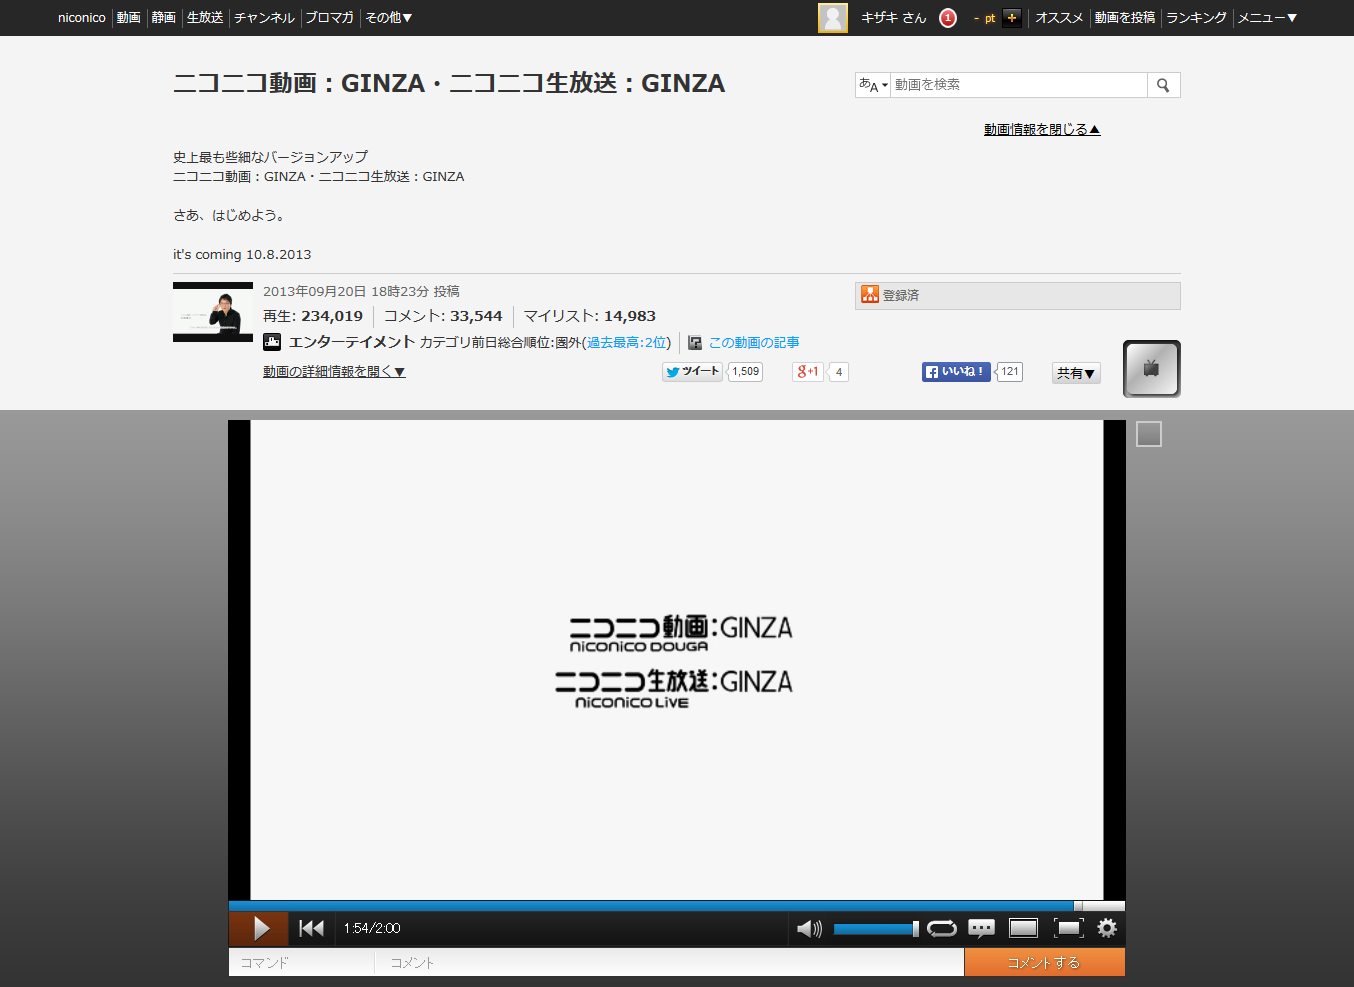
Task: Switch to the ランキング menu item
Action: 1196,17
